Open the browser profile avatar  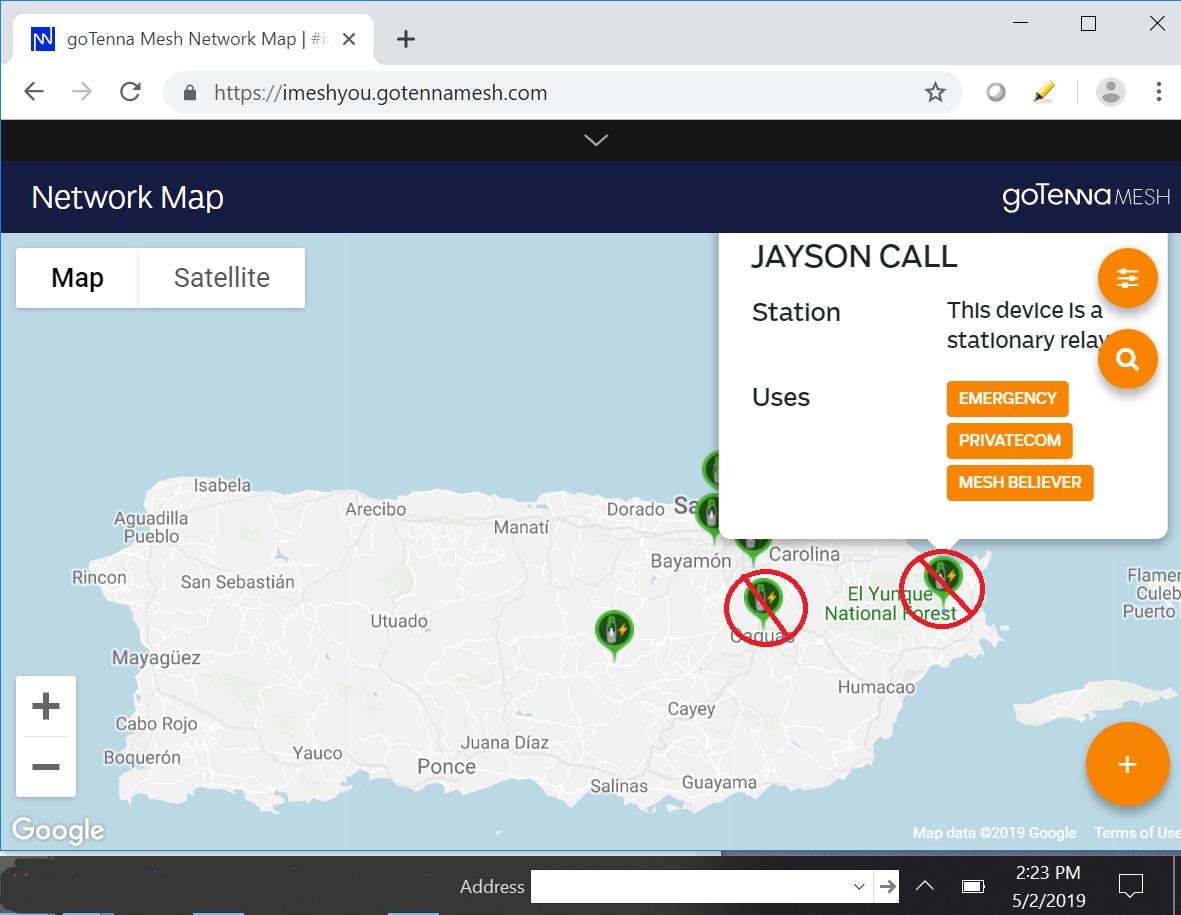point(1110,92)
